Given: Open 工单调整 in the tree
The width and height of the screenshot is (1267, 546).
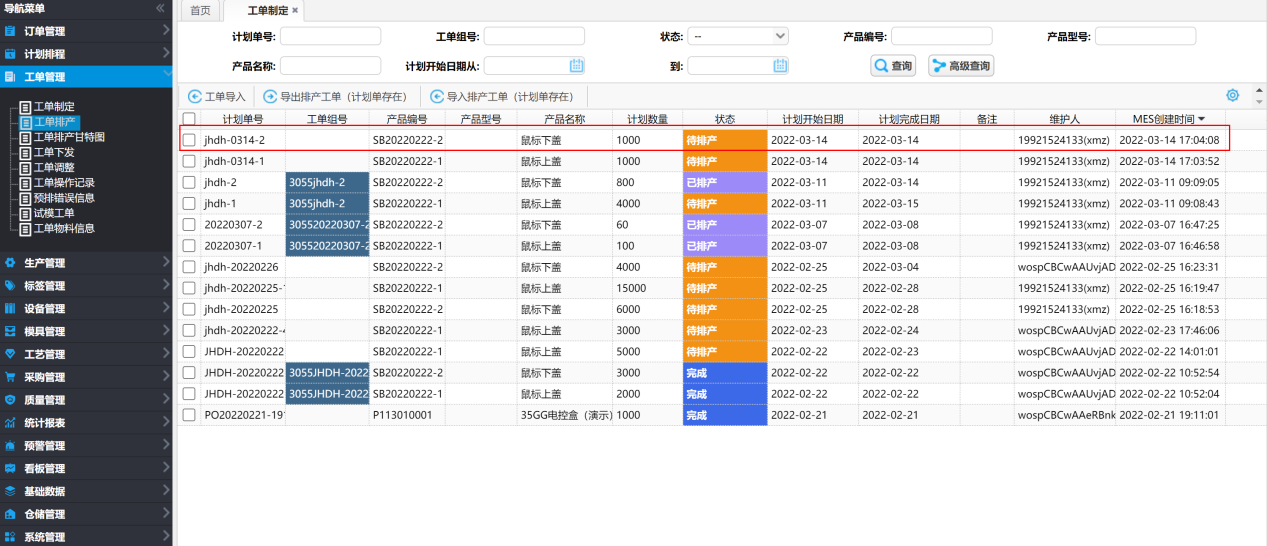Looking at the screenshot, I should pos(55,167).
